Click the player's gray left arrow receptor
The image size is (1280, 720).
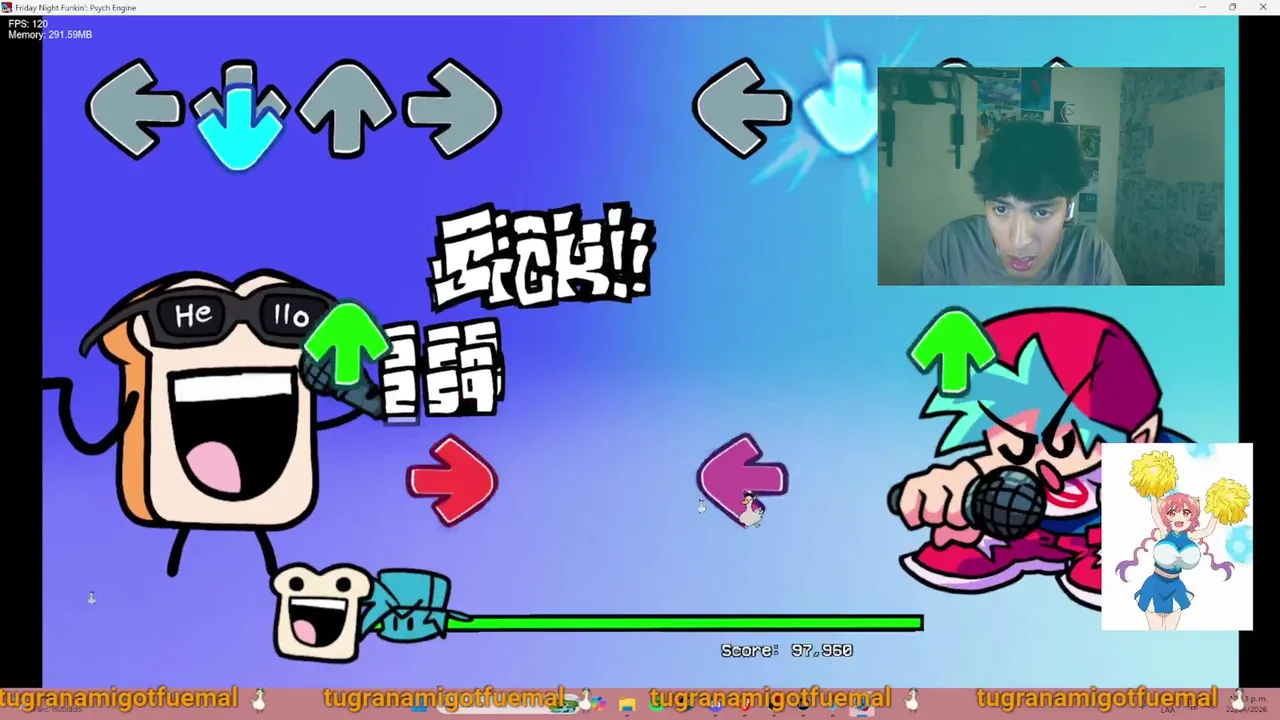coord(741,108)
